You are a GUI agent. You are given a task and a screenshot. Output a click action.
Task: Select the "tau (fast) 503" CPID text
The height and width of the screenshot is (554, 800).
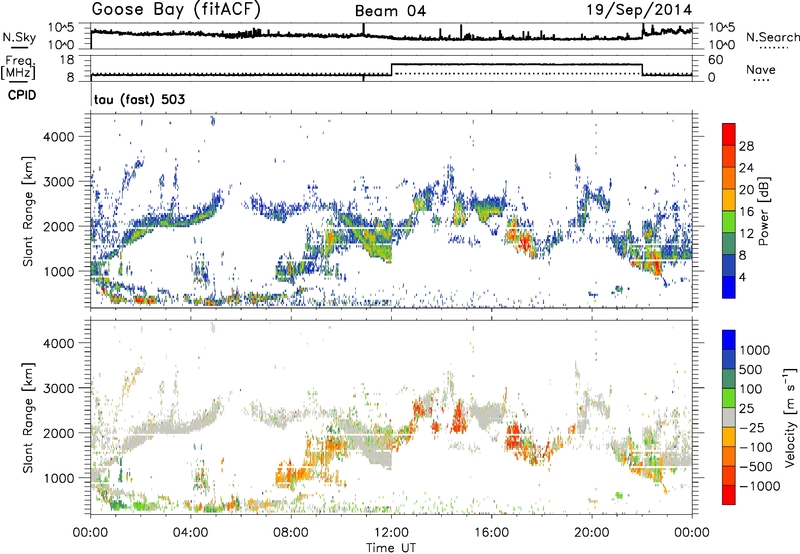(139, 99)
